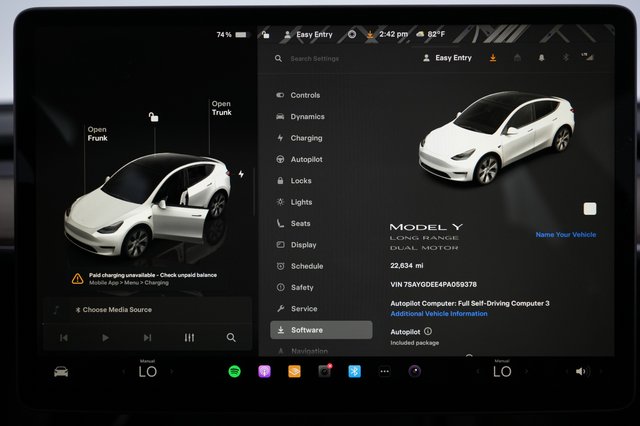Tap the info icon next to Autopilot
Viewport: 640px width, 426px height.
(428, 331)
